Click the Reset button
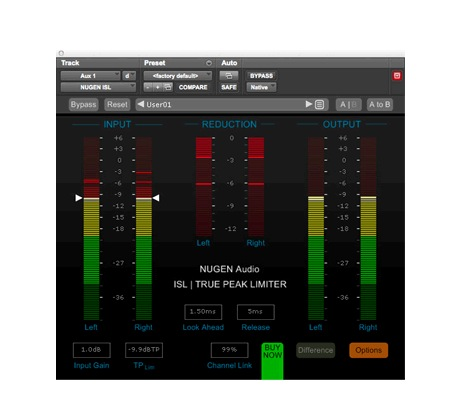Image resolution: width=460 pixels, height=416 pixels. 117,105
